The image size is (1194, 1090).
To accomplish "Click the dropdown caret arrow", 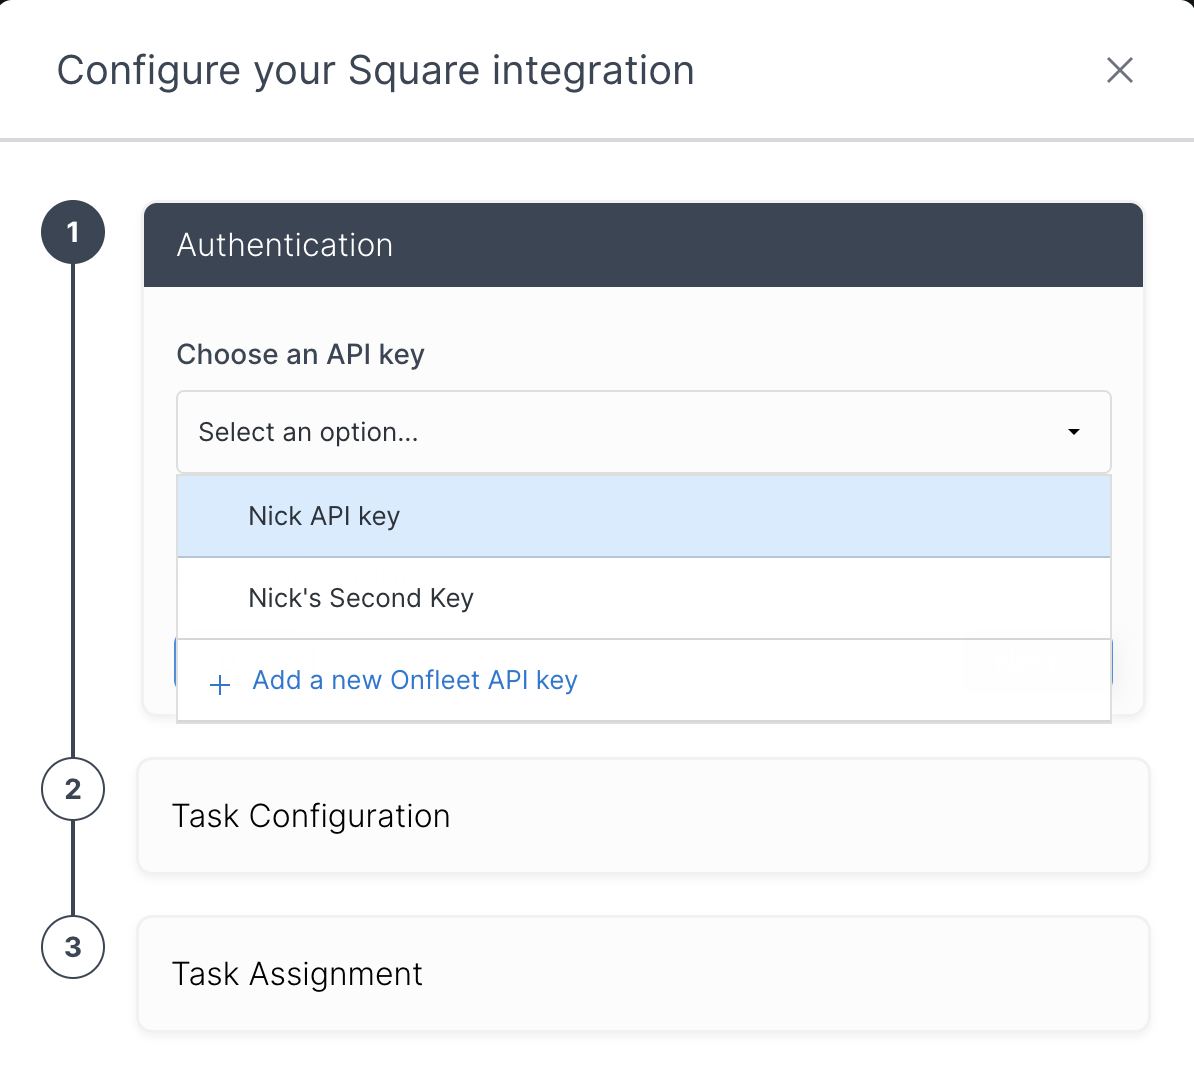I will (1074, 432).
